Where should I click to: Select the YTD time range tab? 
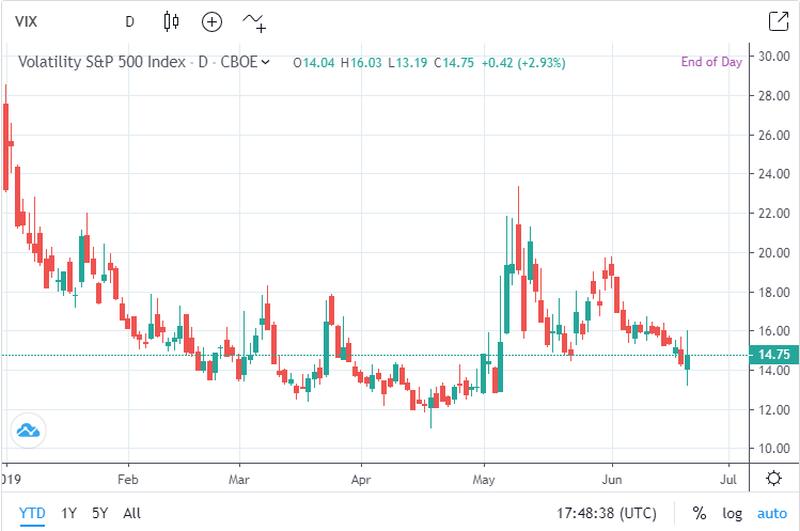(x=32, y=513)
